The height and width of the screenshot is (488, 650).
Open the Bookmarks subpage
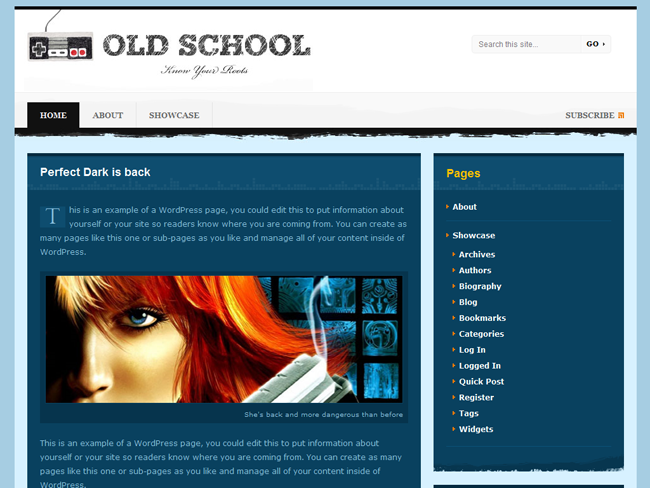[482, 318]
